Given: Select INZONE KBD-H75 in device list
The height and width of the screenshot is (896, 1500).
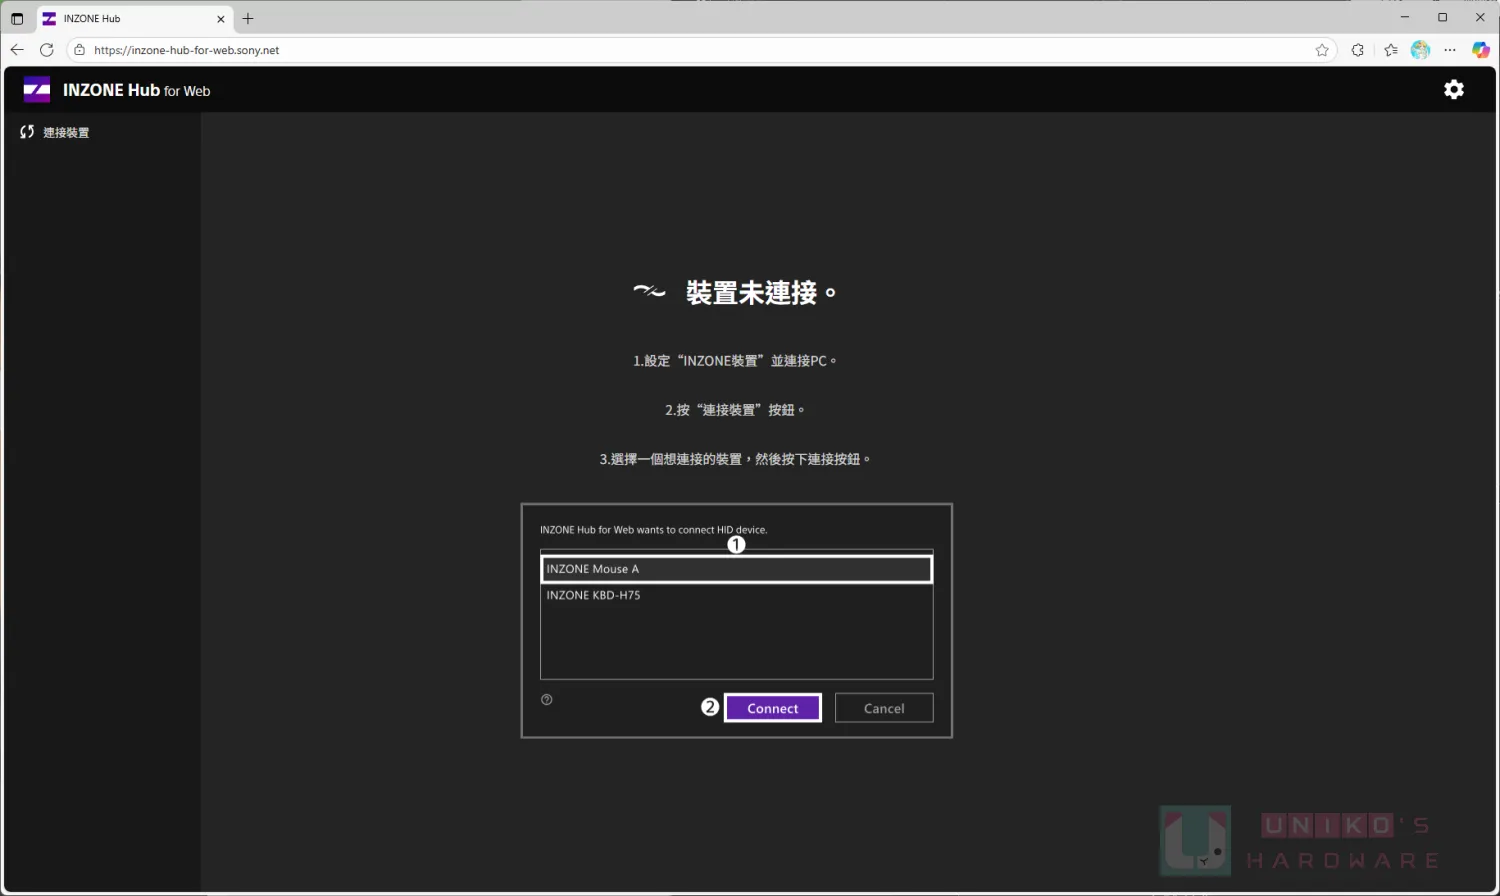Looking at the screenshot, I should [736, 595].
